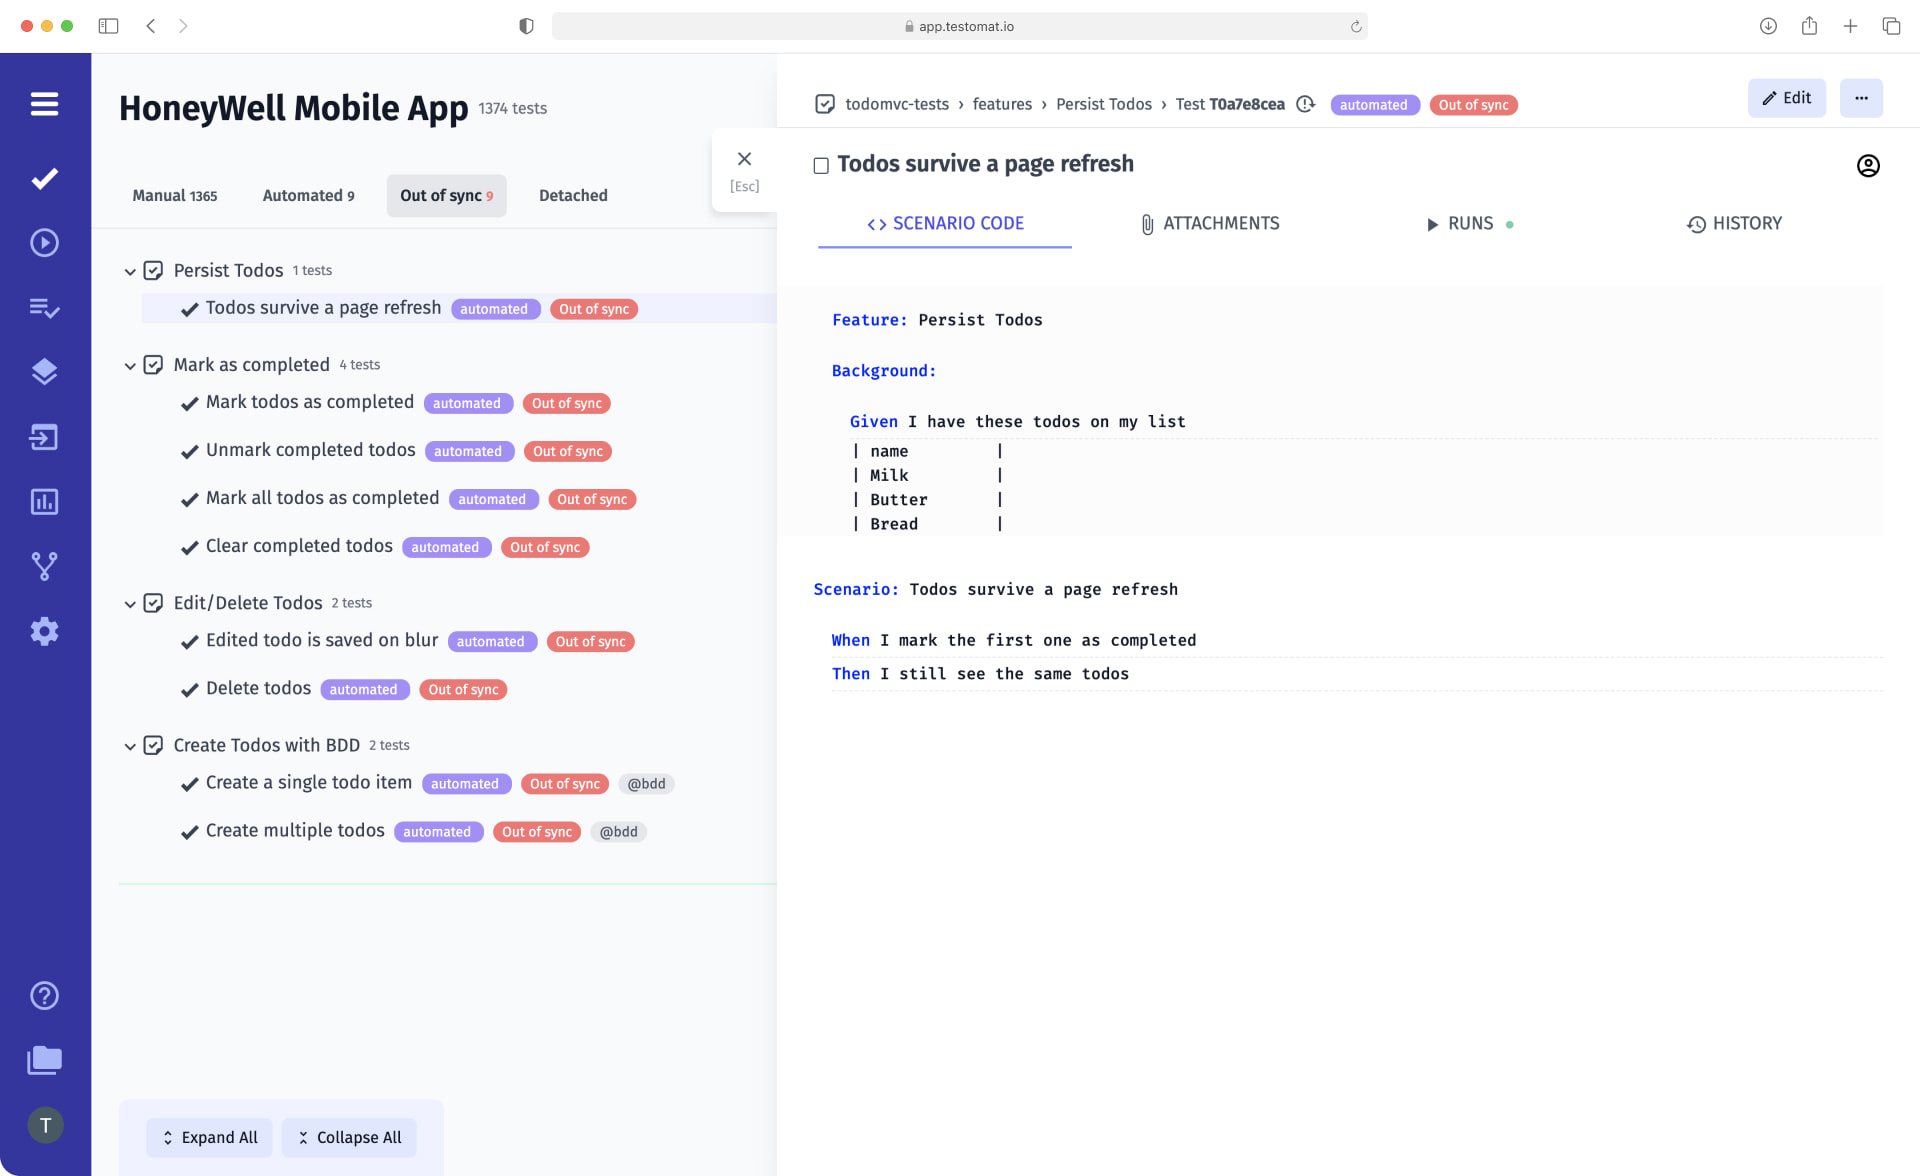The image size is (1920, 1176).
Task: Toggle the Mark as completed suite checkbox
Action: coord(152,365)
